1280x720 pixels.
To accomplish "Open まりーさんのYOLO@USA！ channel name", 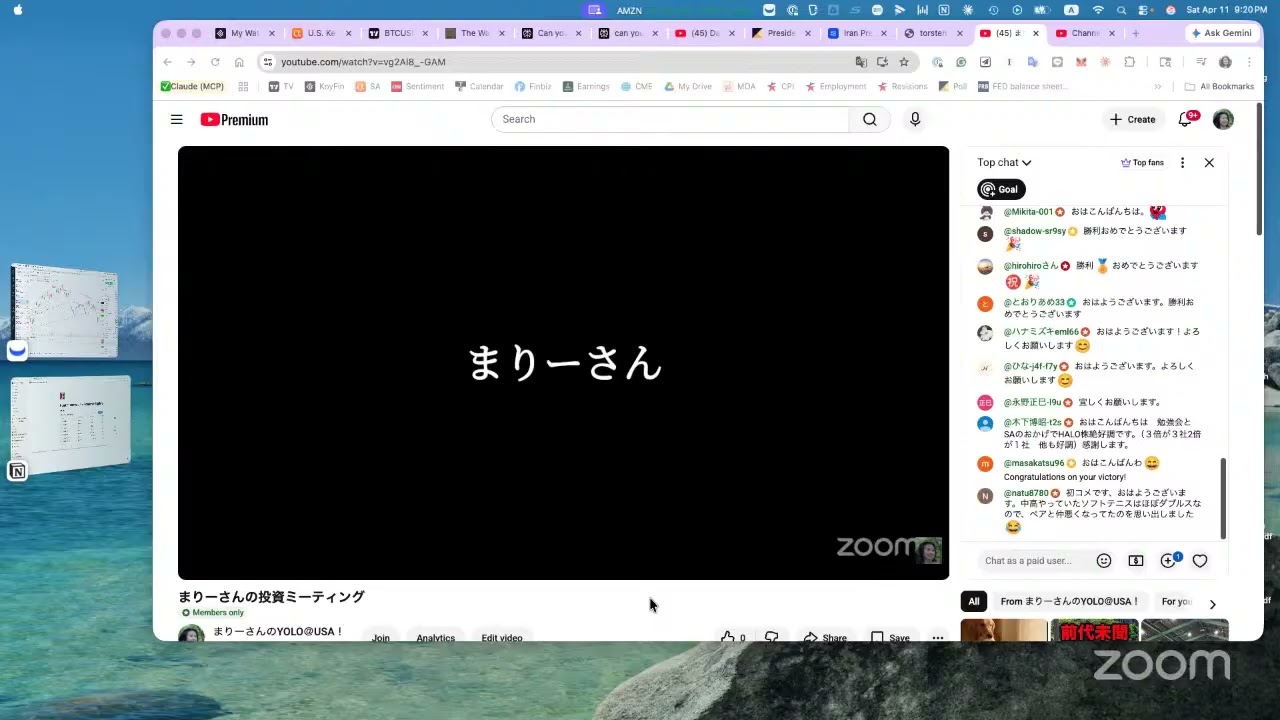I will 278,632.
